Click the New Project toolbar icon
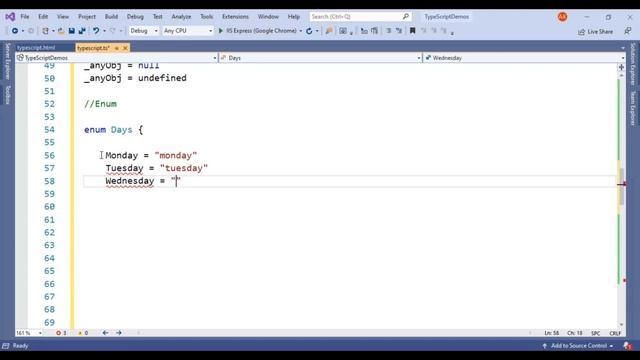 [x=46, y=31]
